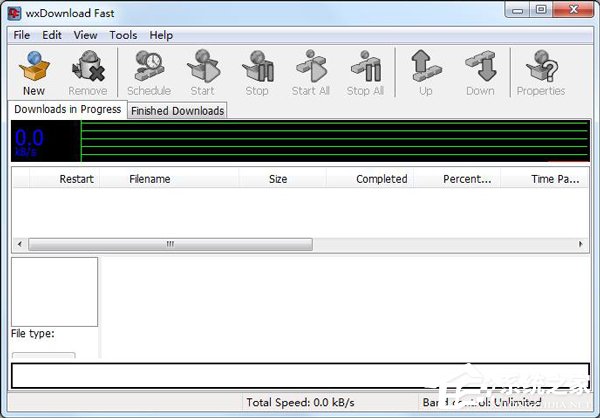Move download Down in the queue
Viewport: 600px width, 418px height.
pos(480,72)
